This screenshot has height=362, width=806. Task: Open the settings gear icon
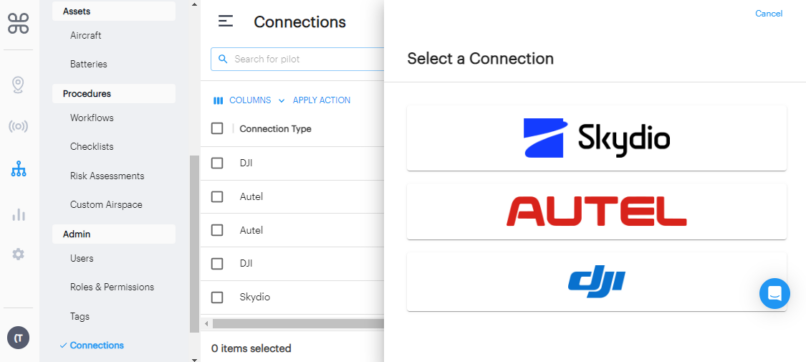[x=18, y=254]
